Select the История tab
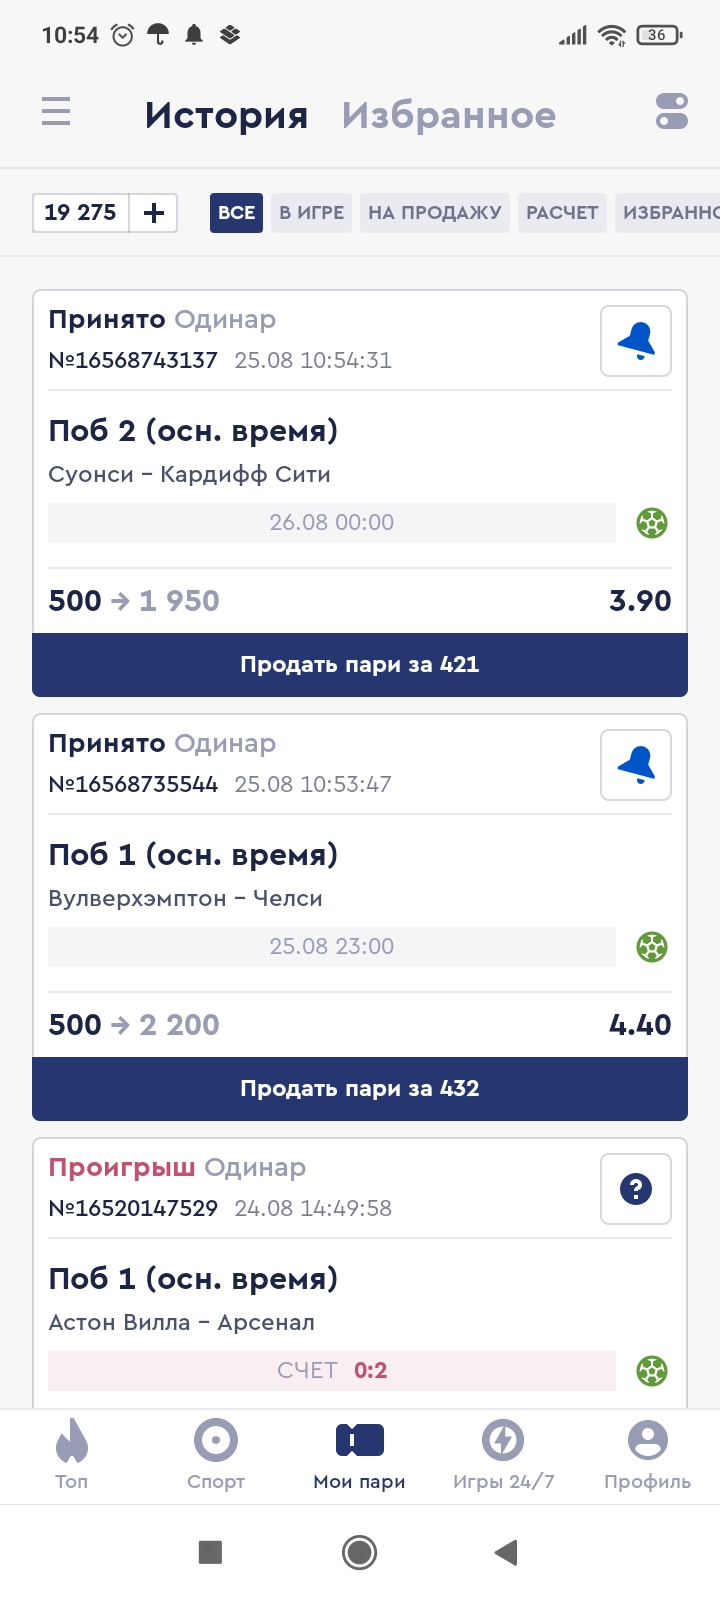Viewport: 720px width, 1600px height. [x=226, y=115]
